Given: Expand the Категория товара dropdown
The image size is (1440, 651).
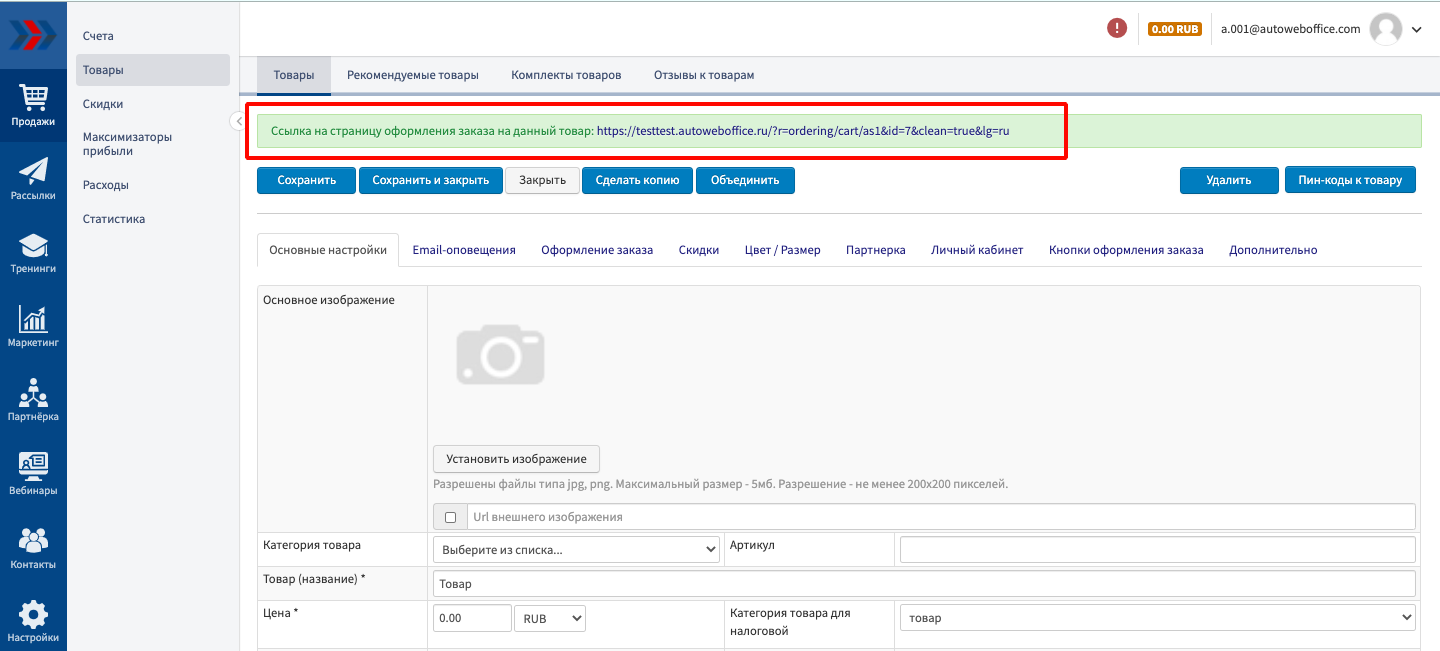Looking at the screenshot, I should pyautogui.click(x=576, y=549).
